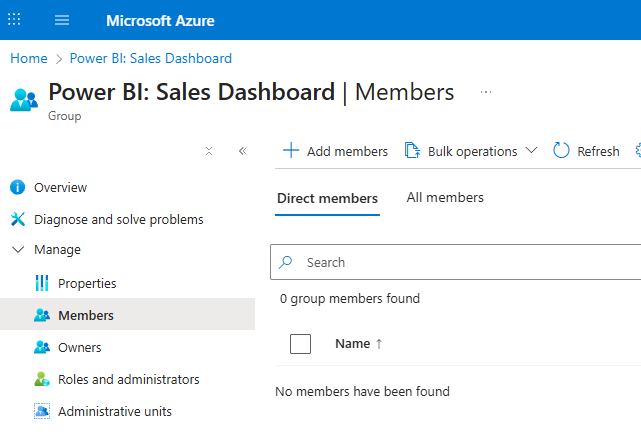Click the Members people icon
The height and width of the screenshot is (434, 641).
(x=42, y=315)
